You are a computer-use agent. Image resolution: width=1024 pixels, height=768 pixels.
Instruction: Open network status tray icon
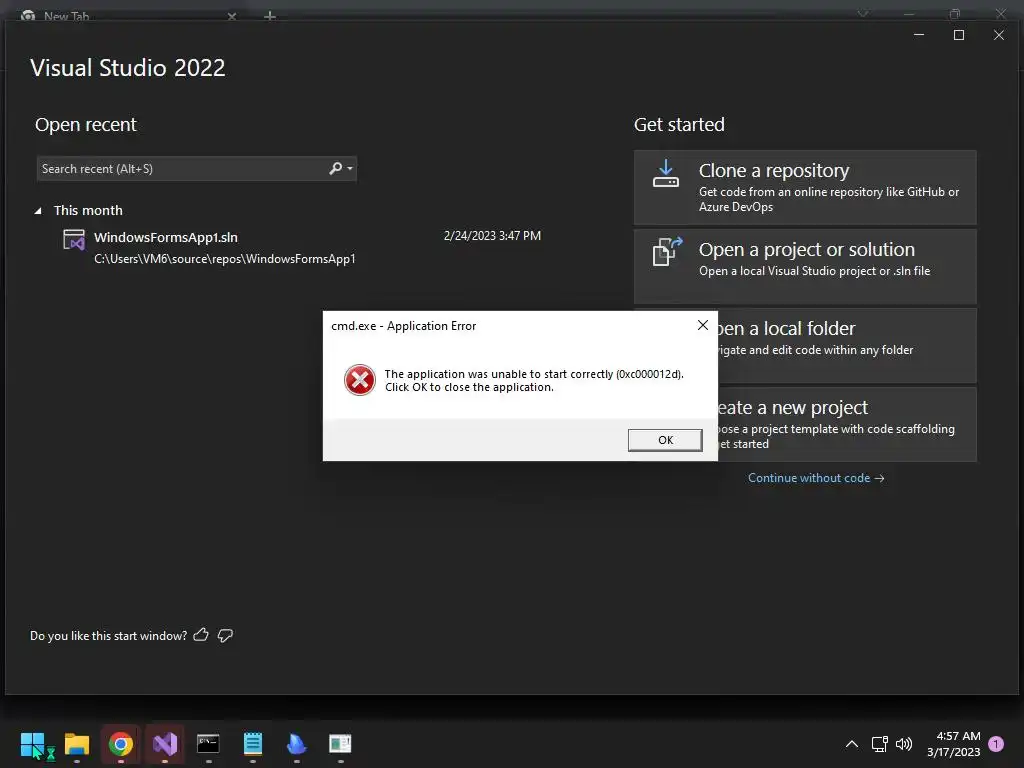coord(879,744)
